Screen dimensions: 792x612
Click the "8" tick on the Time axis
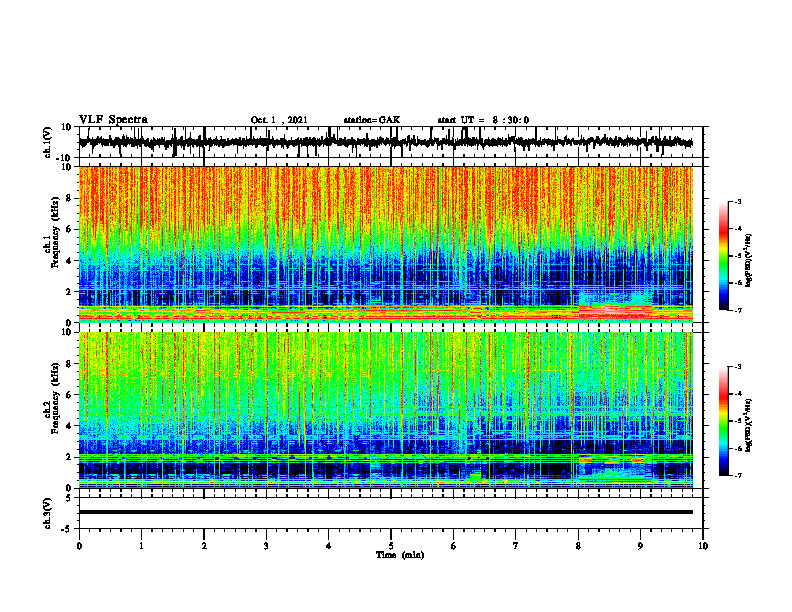coord(578,546)
